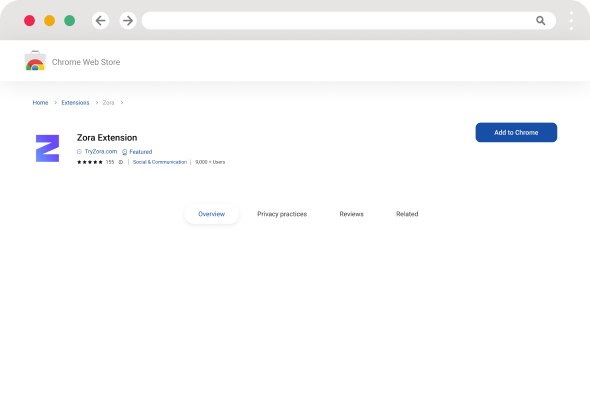Click the Chrome Web Store logo
Image resolution: width=590 pixels, height=419 pixels.
coord(35,61)
